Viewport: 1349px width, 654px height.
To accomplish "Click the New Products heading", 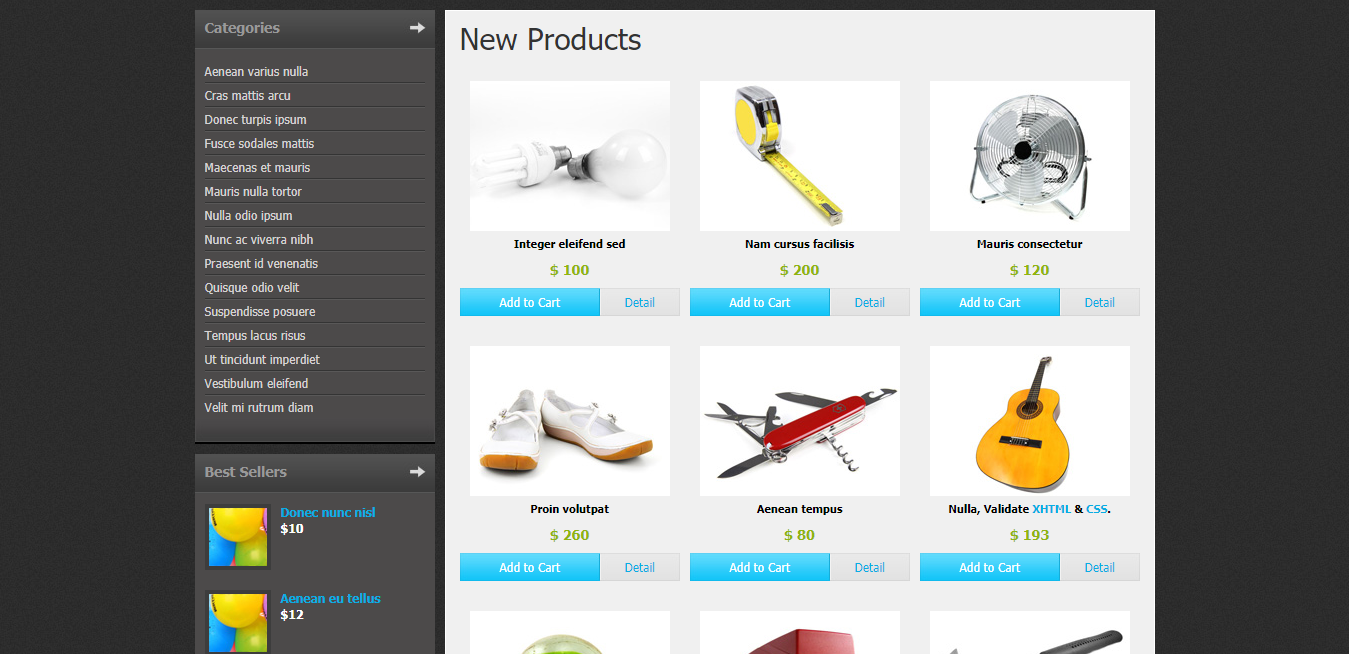I will coord(550,40).
